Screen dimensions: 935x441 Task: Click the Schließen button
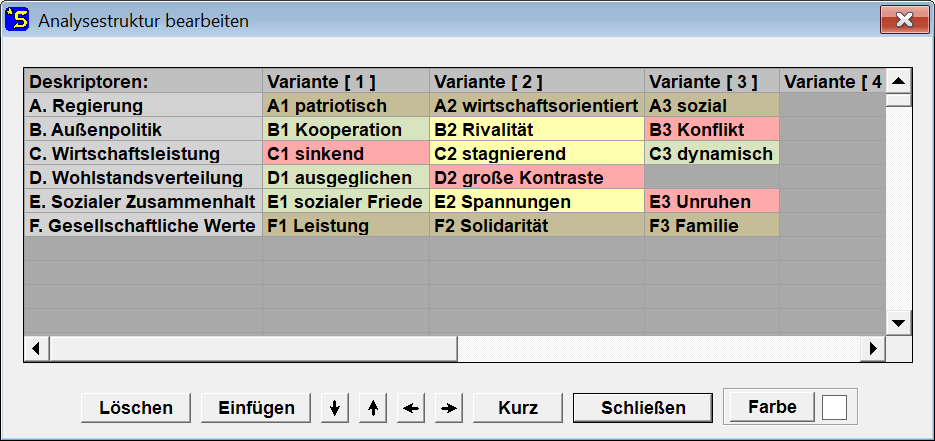tap(643, 408)
